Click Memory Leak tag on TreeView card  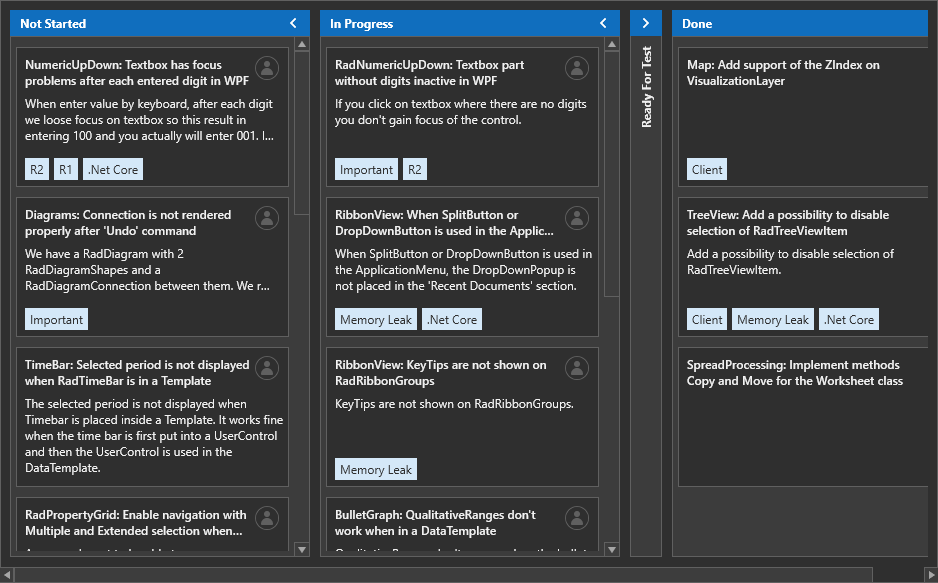point(772,319)
